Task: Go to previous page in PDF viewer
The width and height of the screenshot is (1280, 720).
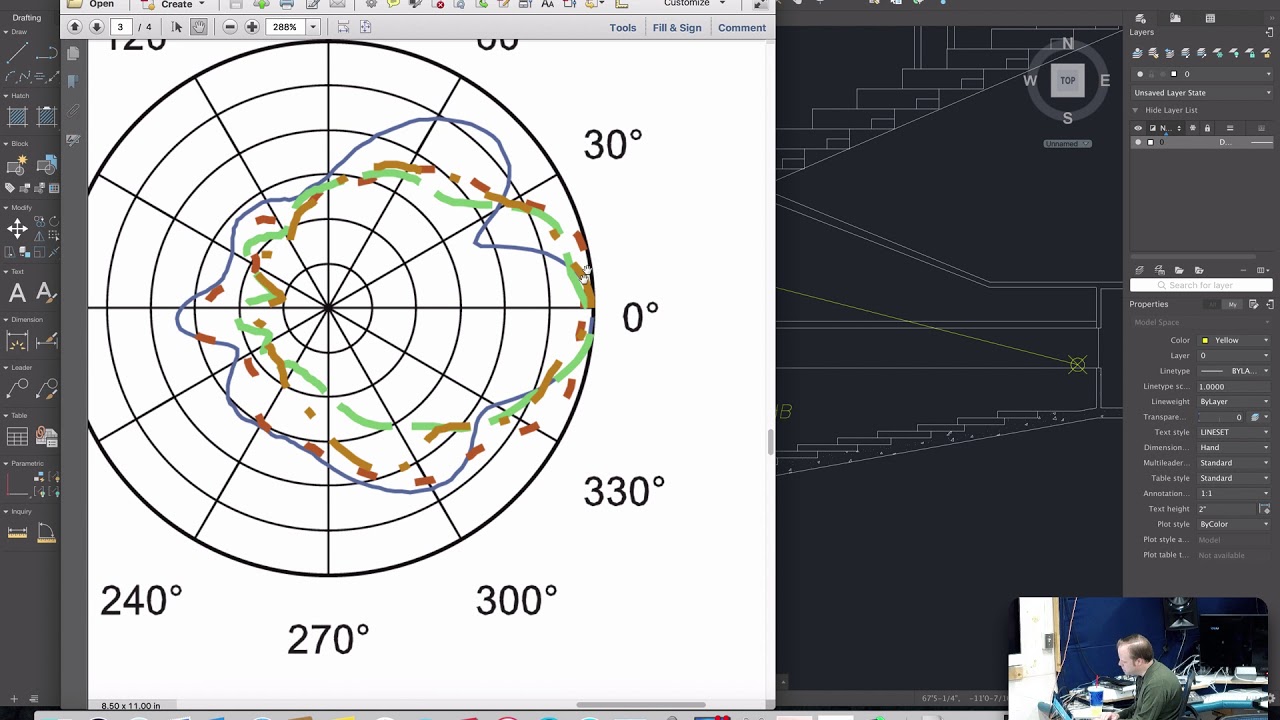Action: (75, 27)
